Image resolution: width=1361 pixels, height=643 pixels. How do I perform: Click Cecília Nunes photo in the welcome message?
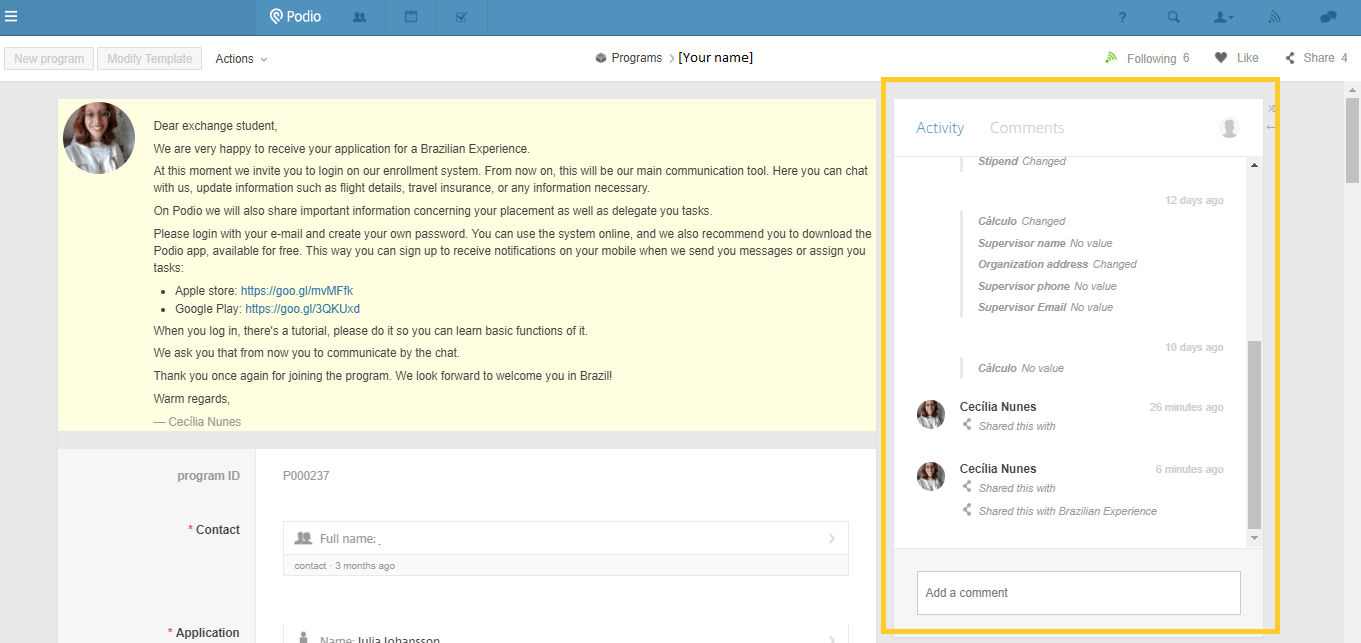tap(99, 138)
